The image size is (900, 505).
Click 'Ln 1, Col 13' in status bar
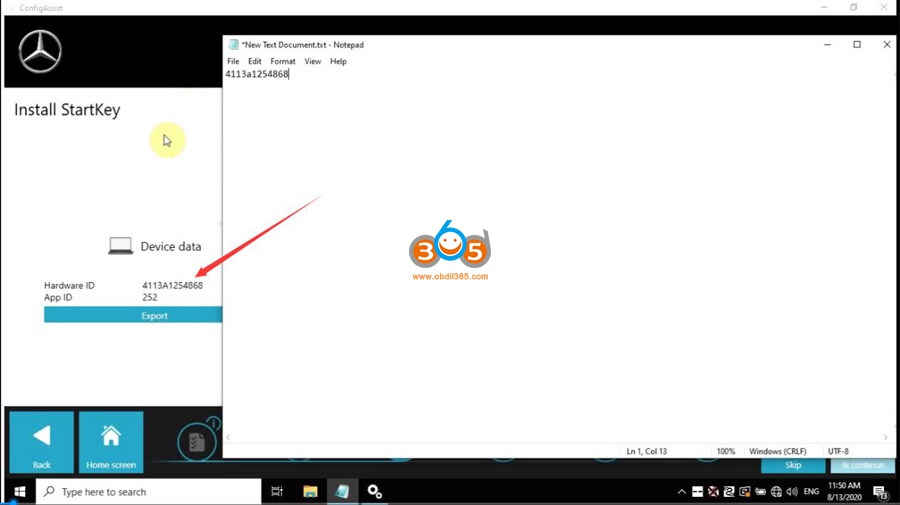[x=646, y=451]
